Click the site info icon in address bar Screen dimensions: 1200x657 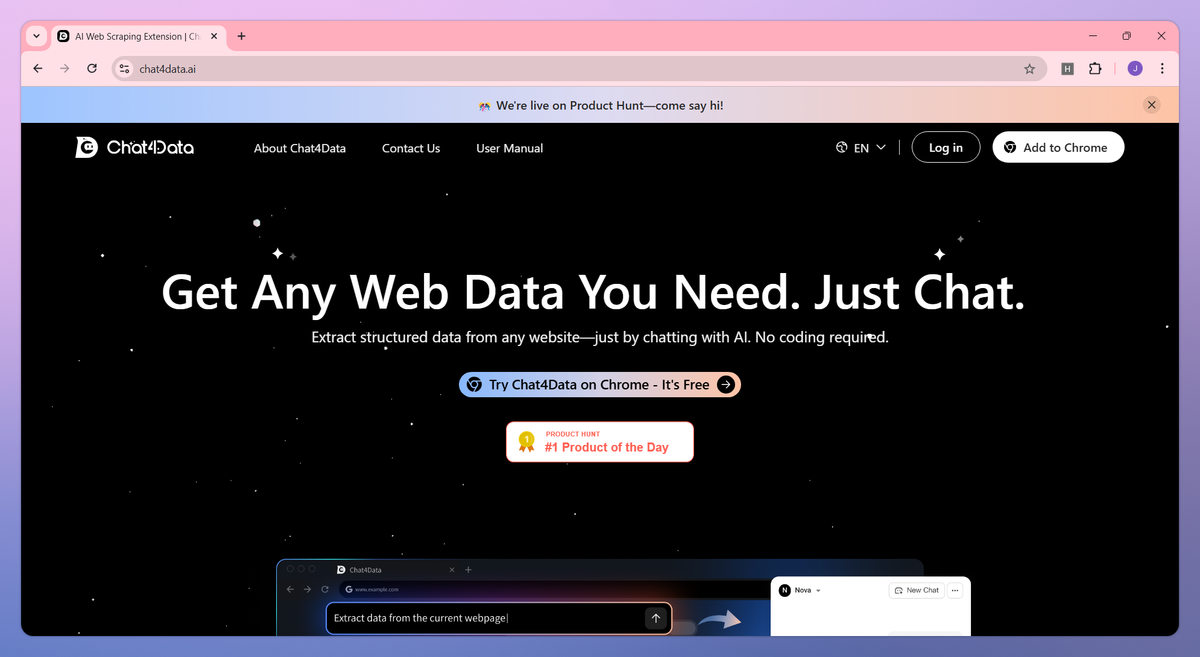pos(124,69)
